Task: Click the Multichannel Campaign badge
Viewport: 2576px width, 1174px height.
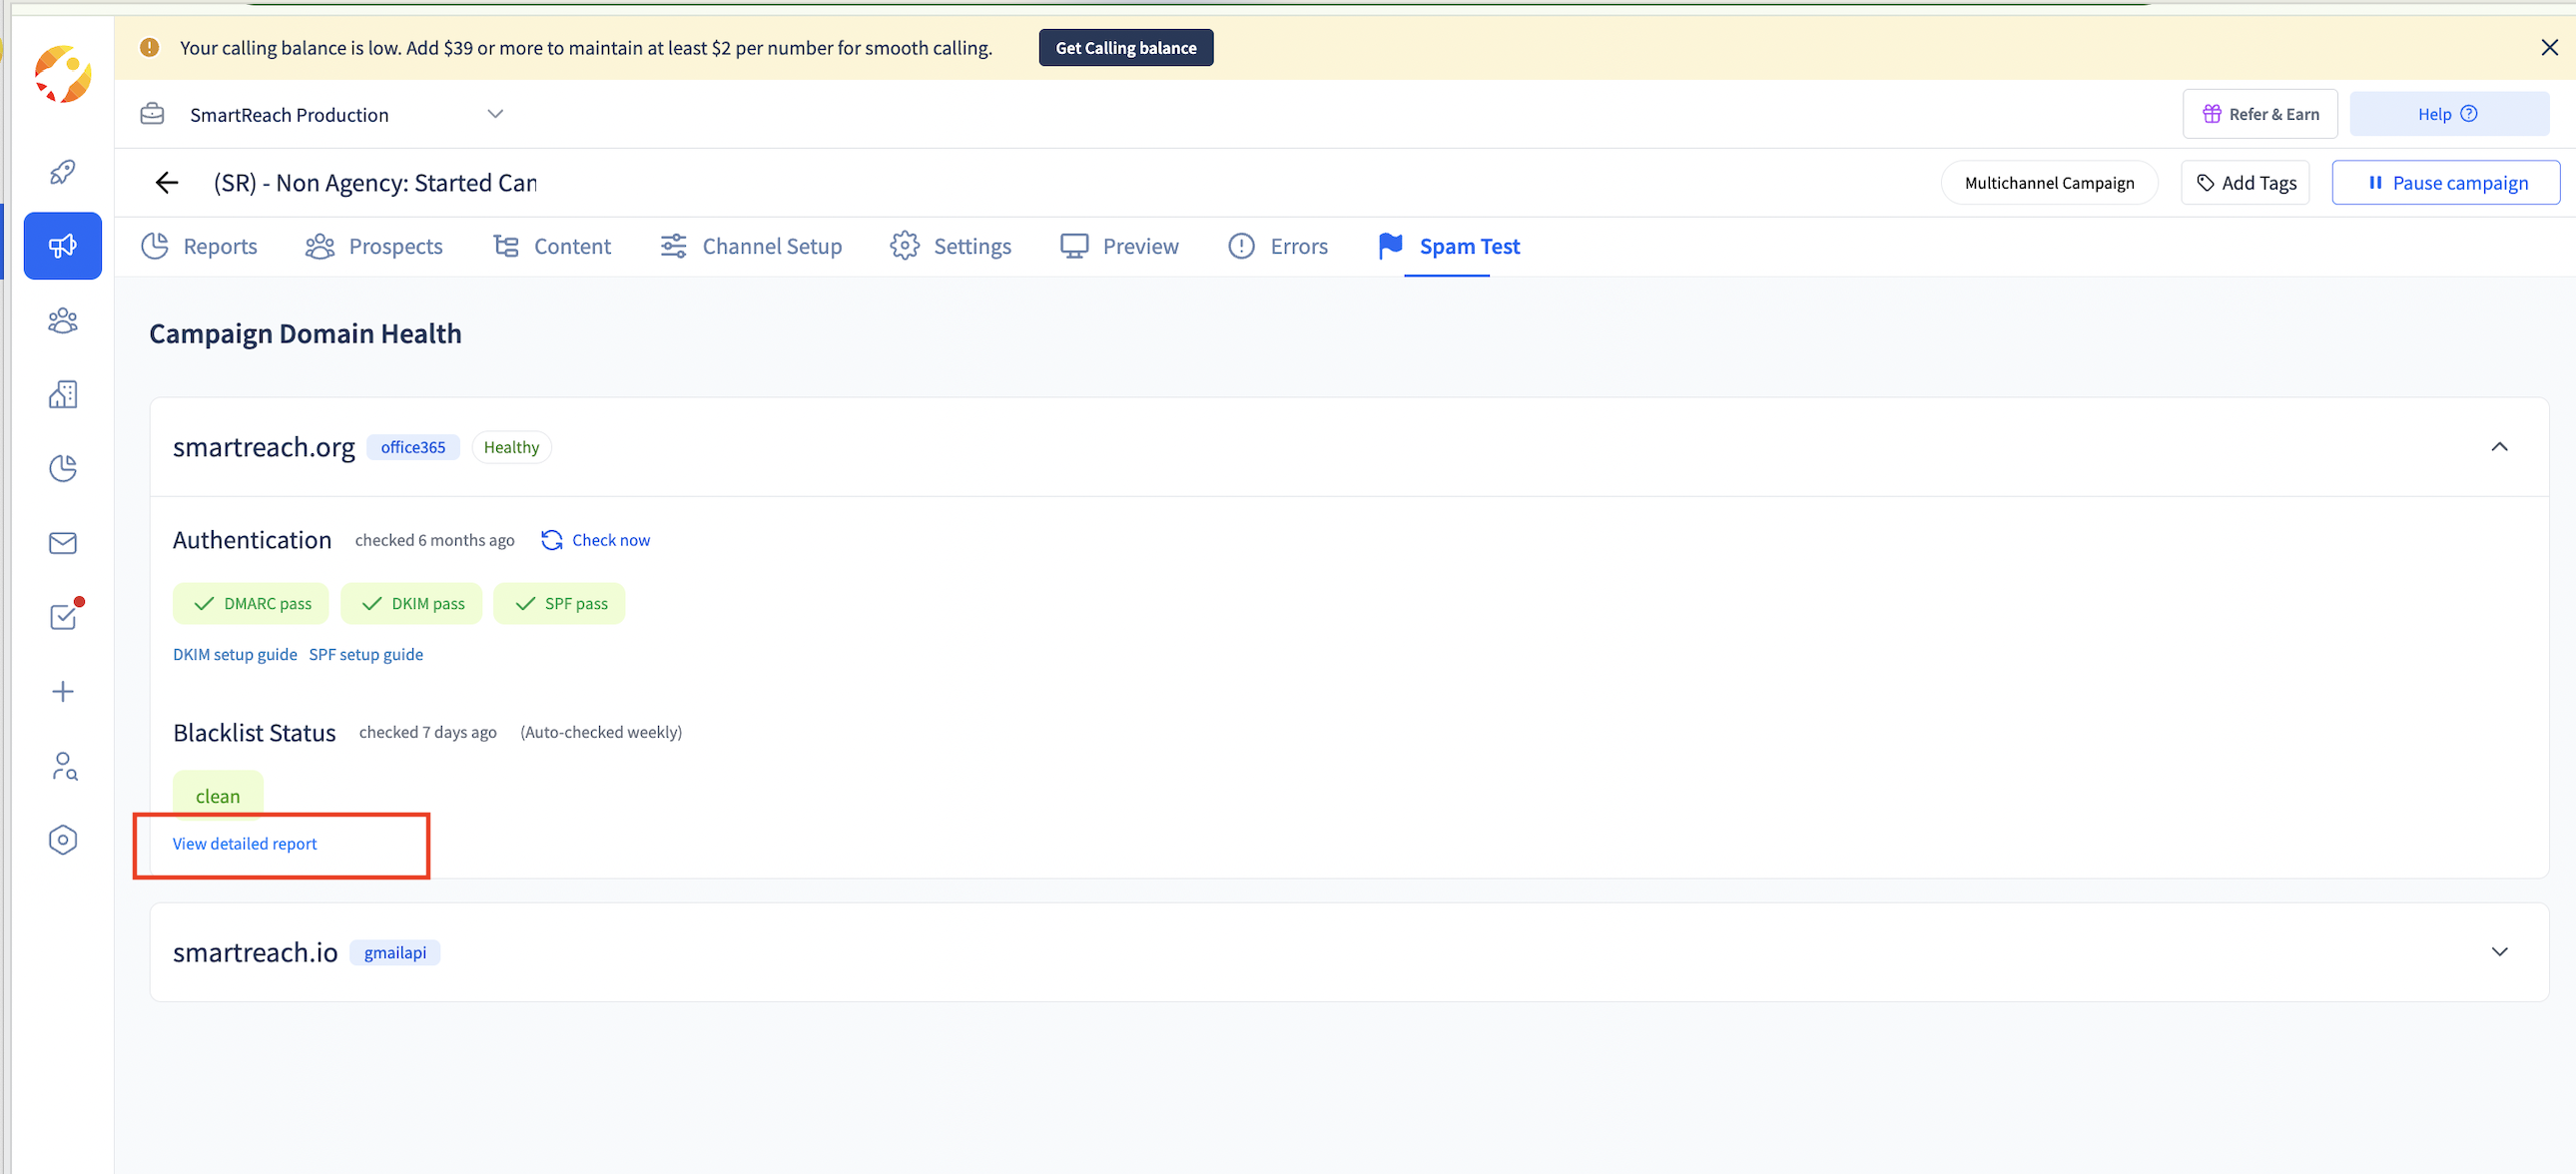Action: (x=2049, y=183)
